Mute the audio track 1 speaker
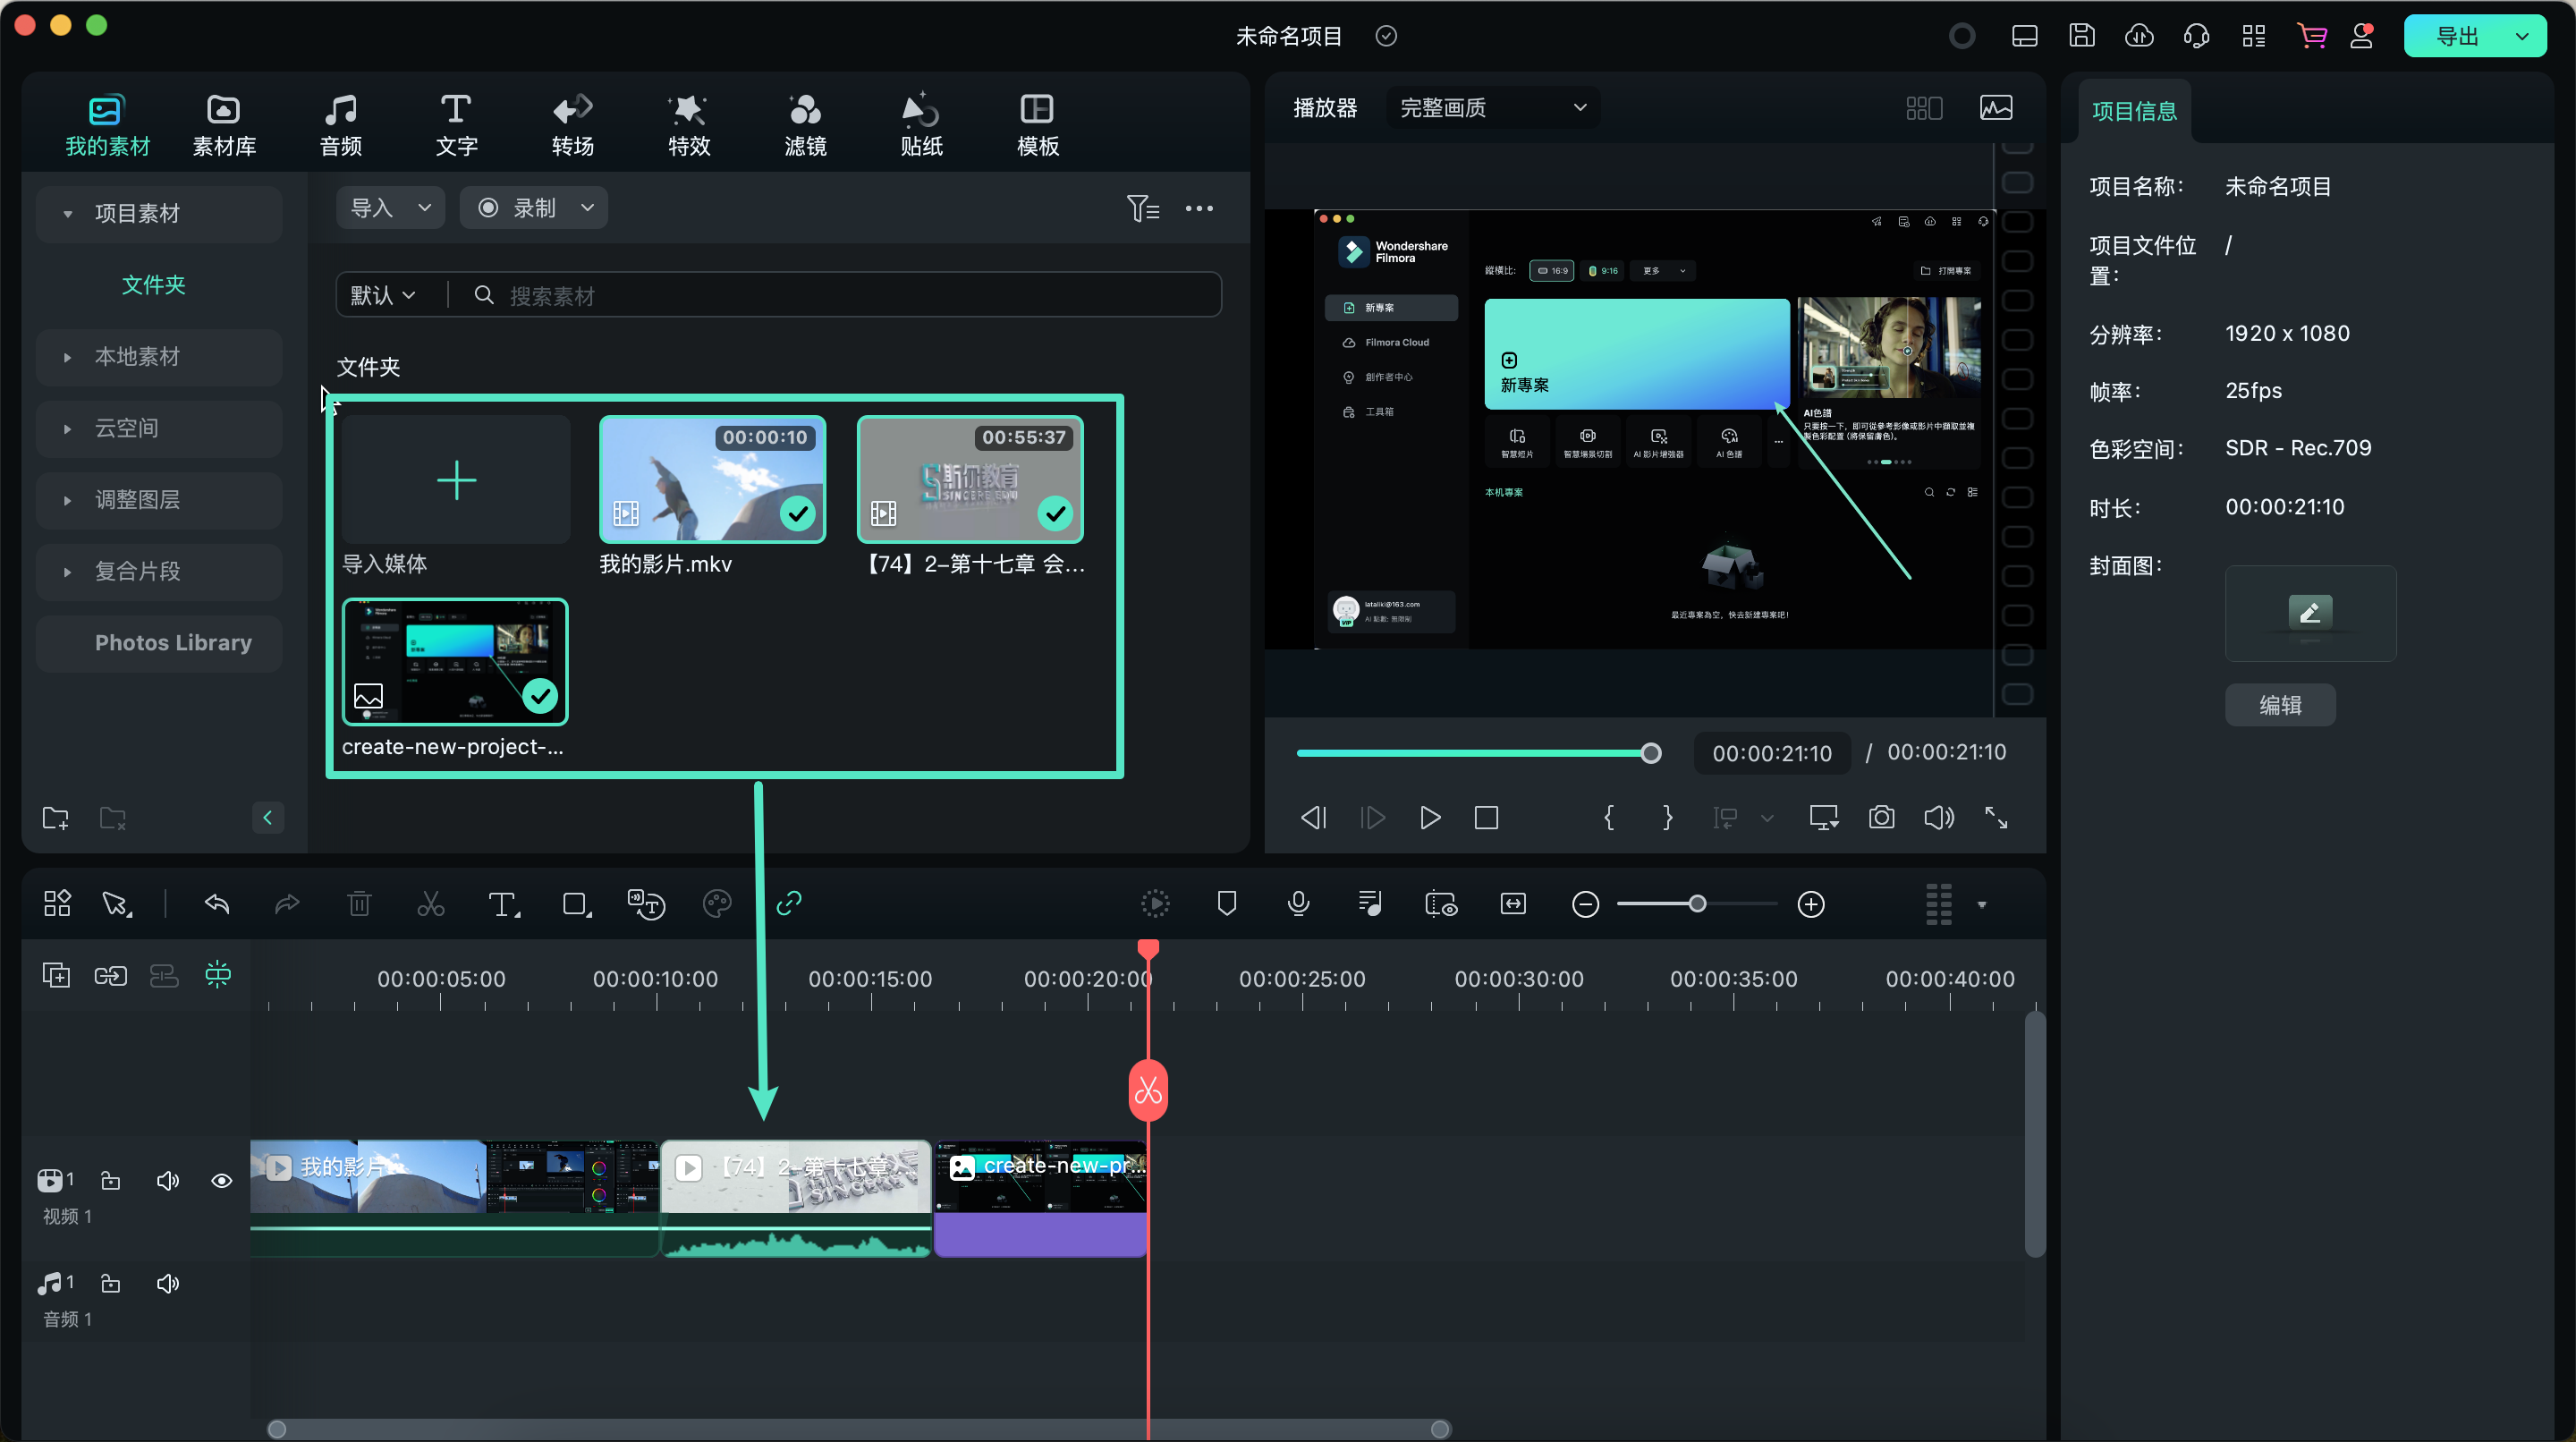This screenshot has width=2576, height=1442. click(168, 1283)
